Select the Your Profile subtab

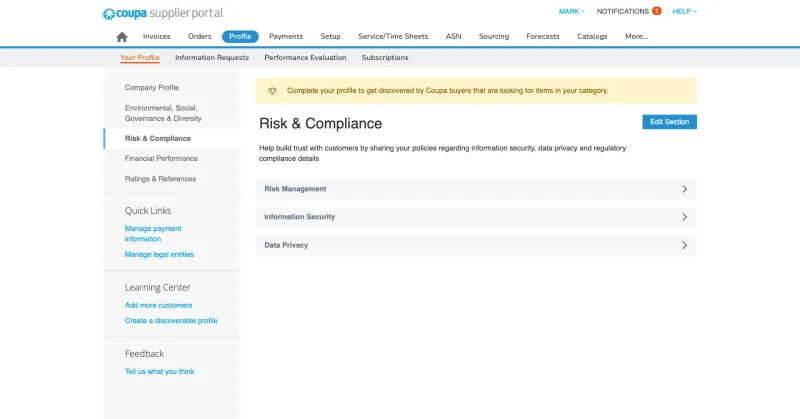(139, 58)
